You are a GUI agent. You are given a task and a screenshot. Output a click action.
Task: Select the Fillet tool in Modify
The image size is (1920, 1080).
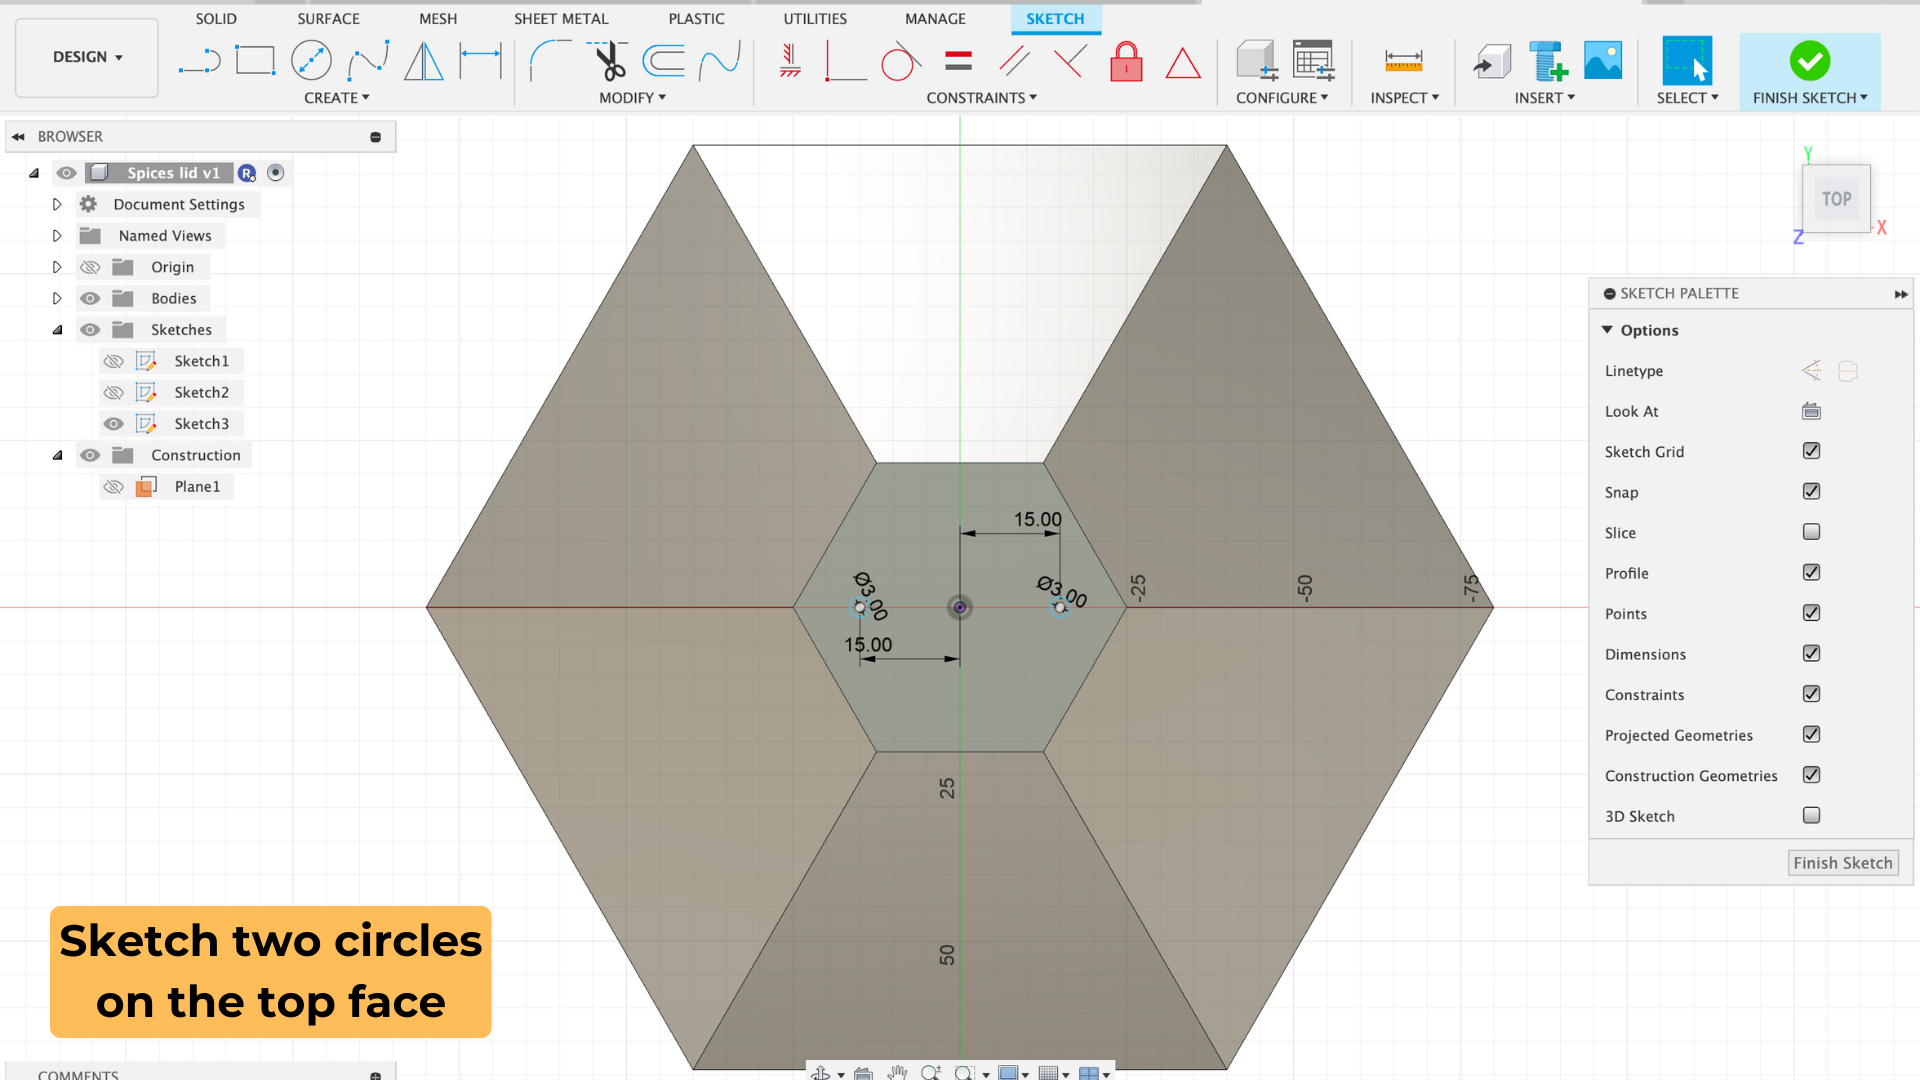pos(549,61)
